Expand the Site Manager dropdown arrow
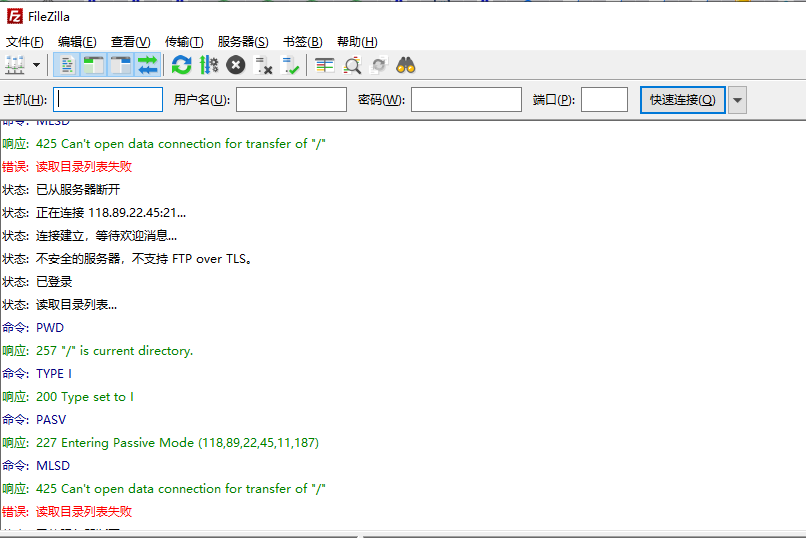806x538 pixels. (x=36, y=65)
